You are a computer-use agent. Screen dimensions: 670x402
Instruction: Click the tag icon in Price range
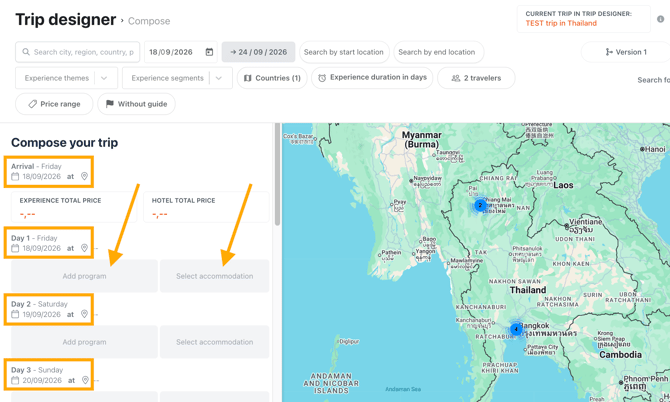click(32, 104)
